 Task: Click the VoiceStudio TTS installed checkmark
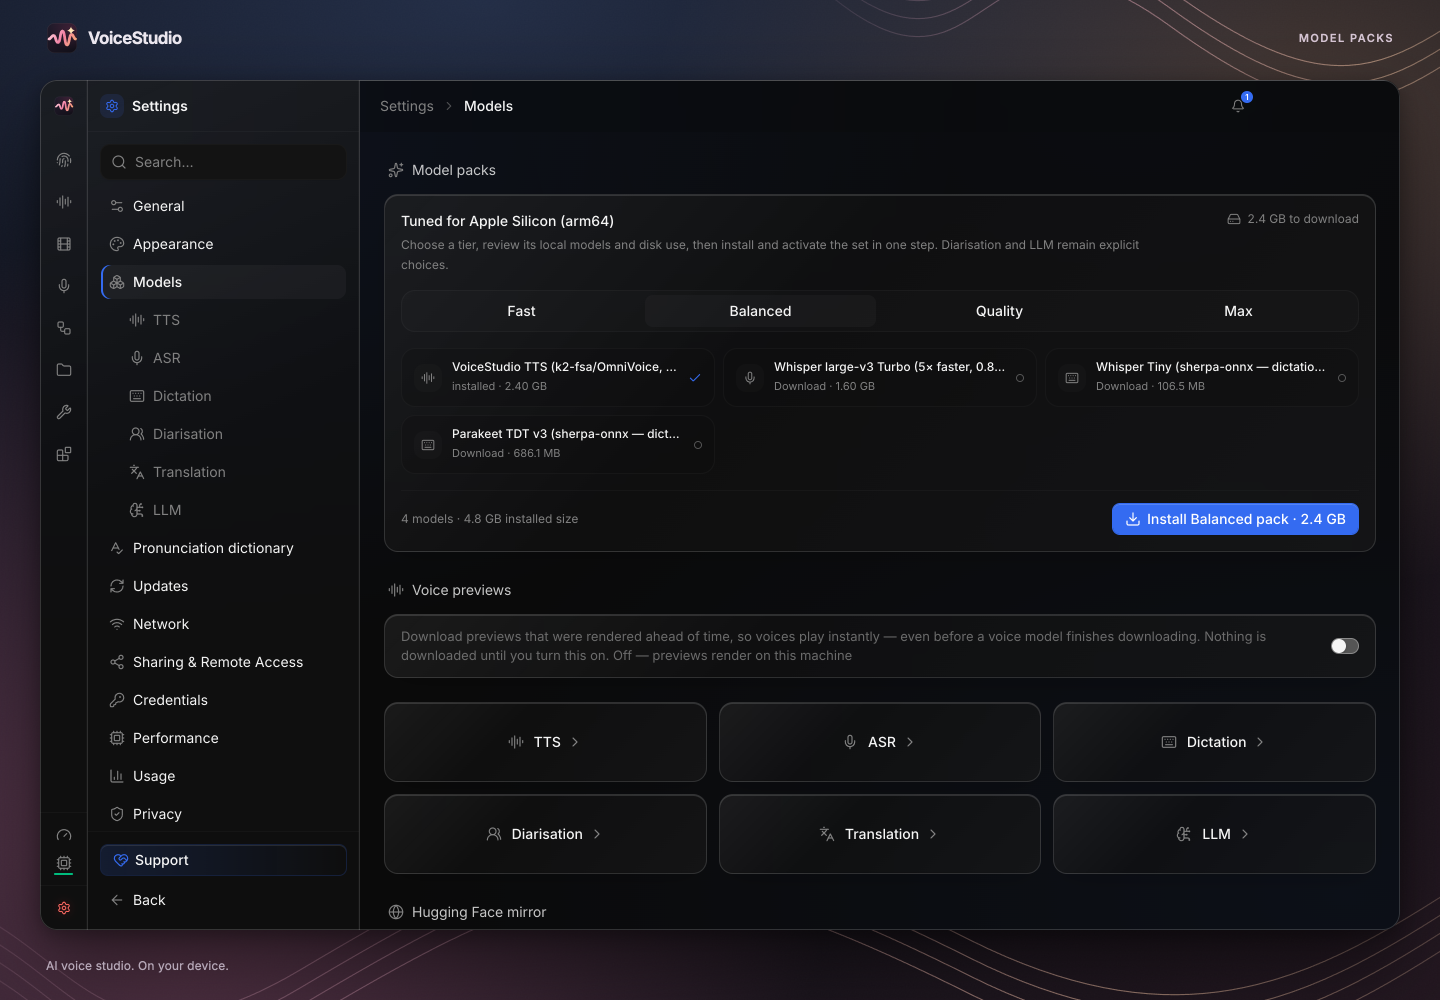click(695, 378)
